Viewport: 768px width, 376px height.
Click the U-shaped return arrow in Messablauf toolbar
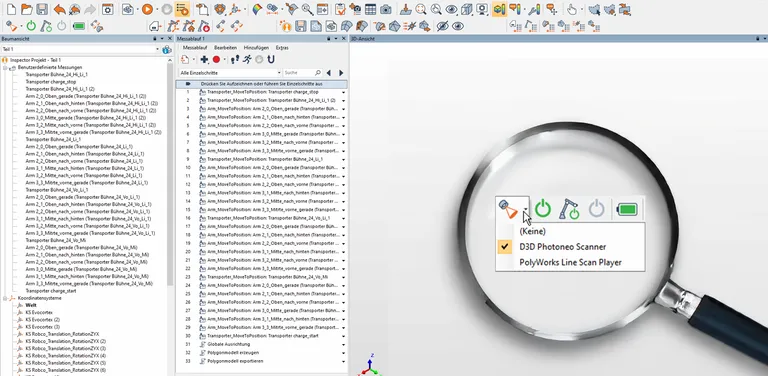[270, 59]
